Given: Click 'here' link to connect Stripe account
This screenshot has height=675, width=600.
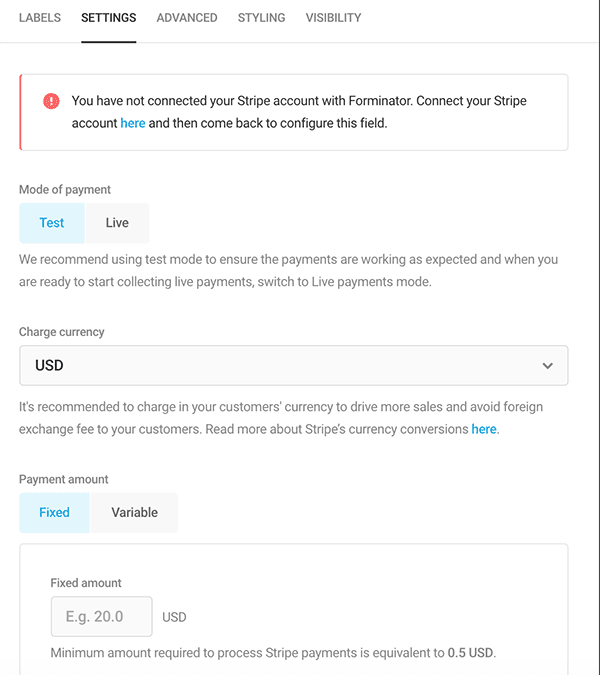Looking at the screenshot, I should pos(133,124).
